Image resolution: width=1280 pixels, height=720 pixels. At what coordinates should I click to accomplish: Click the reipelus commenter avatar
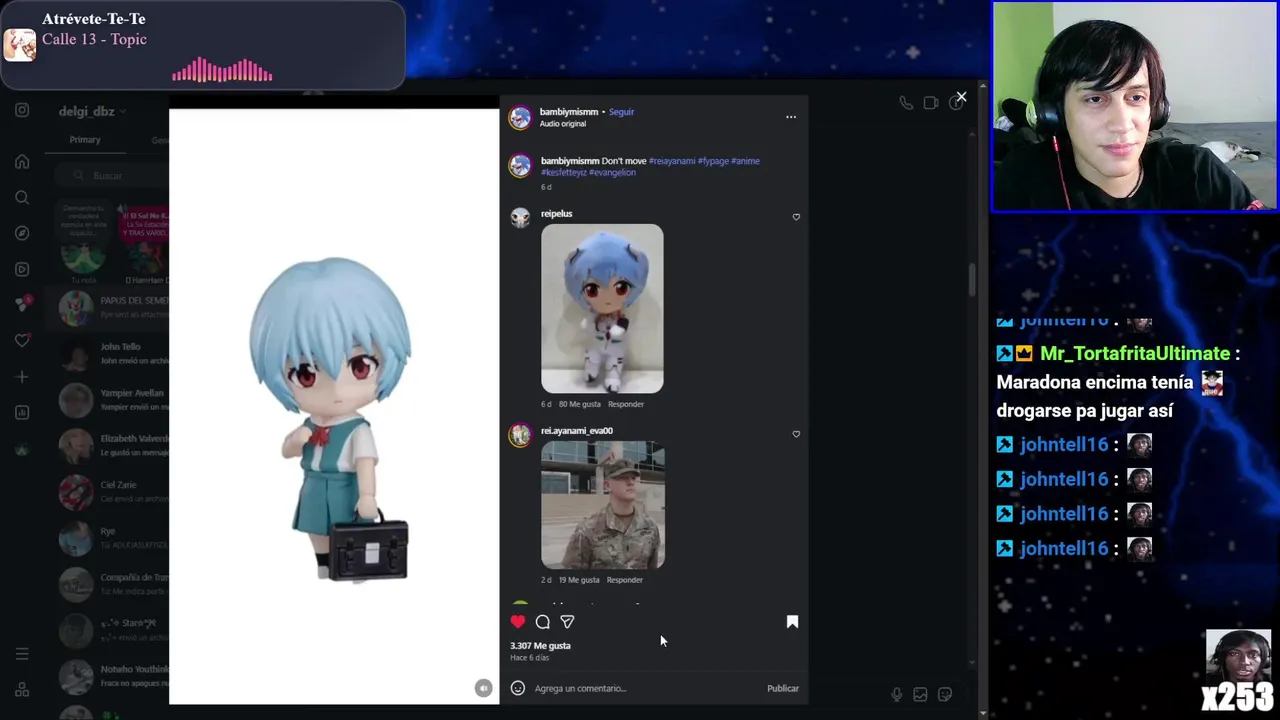point(520,219)
